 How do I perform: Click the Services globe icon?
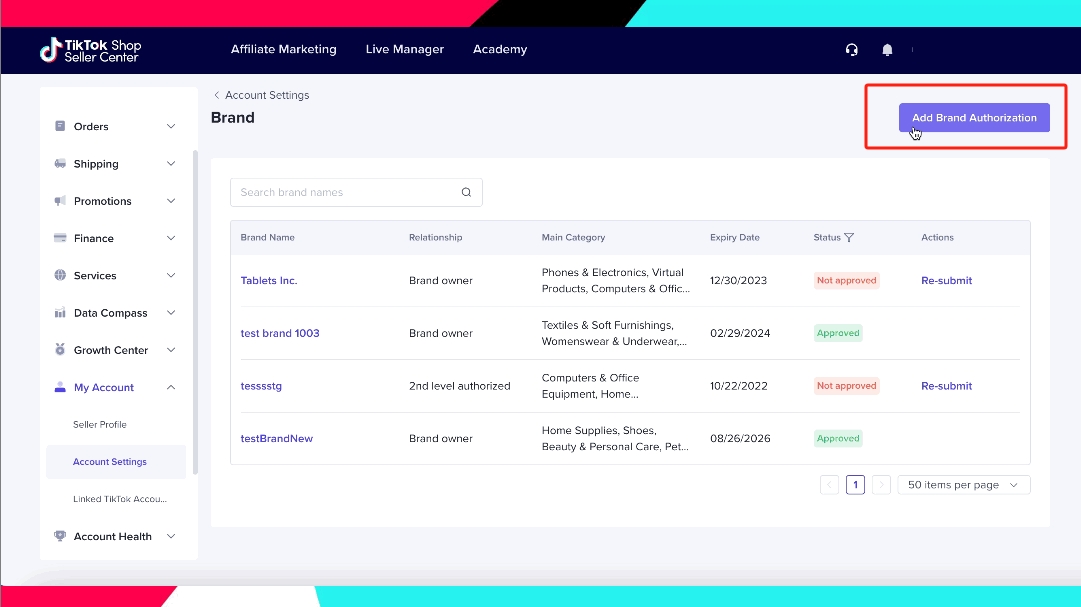(x=60, y=275)
